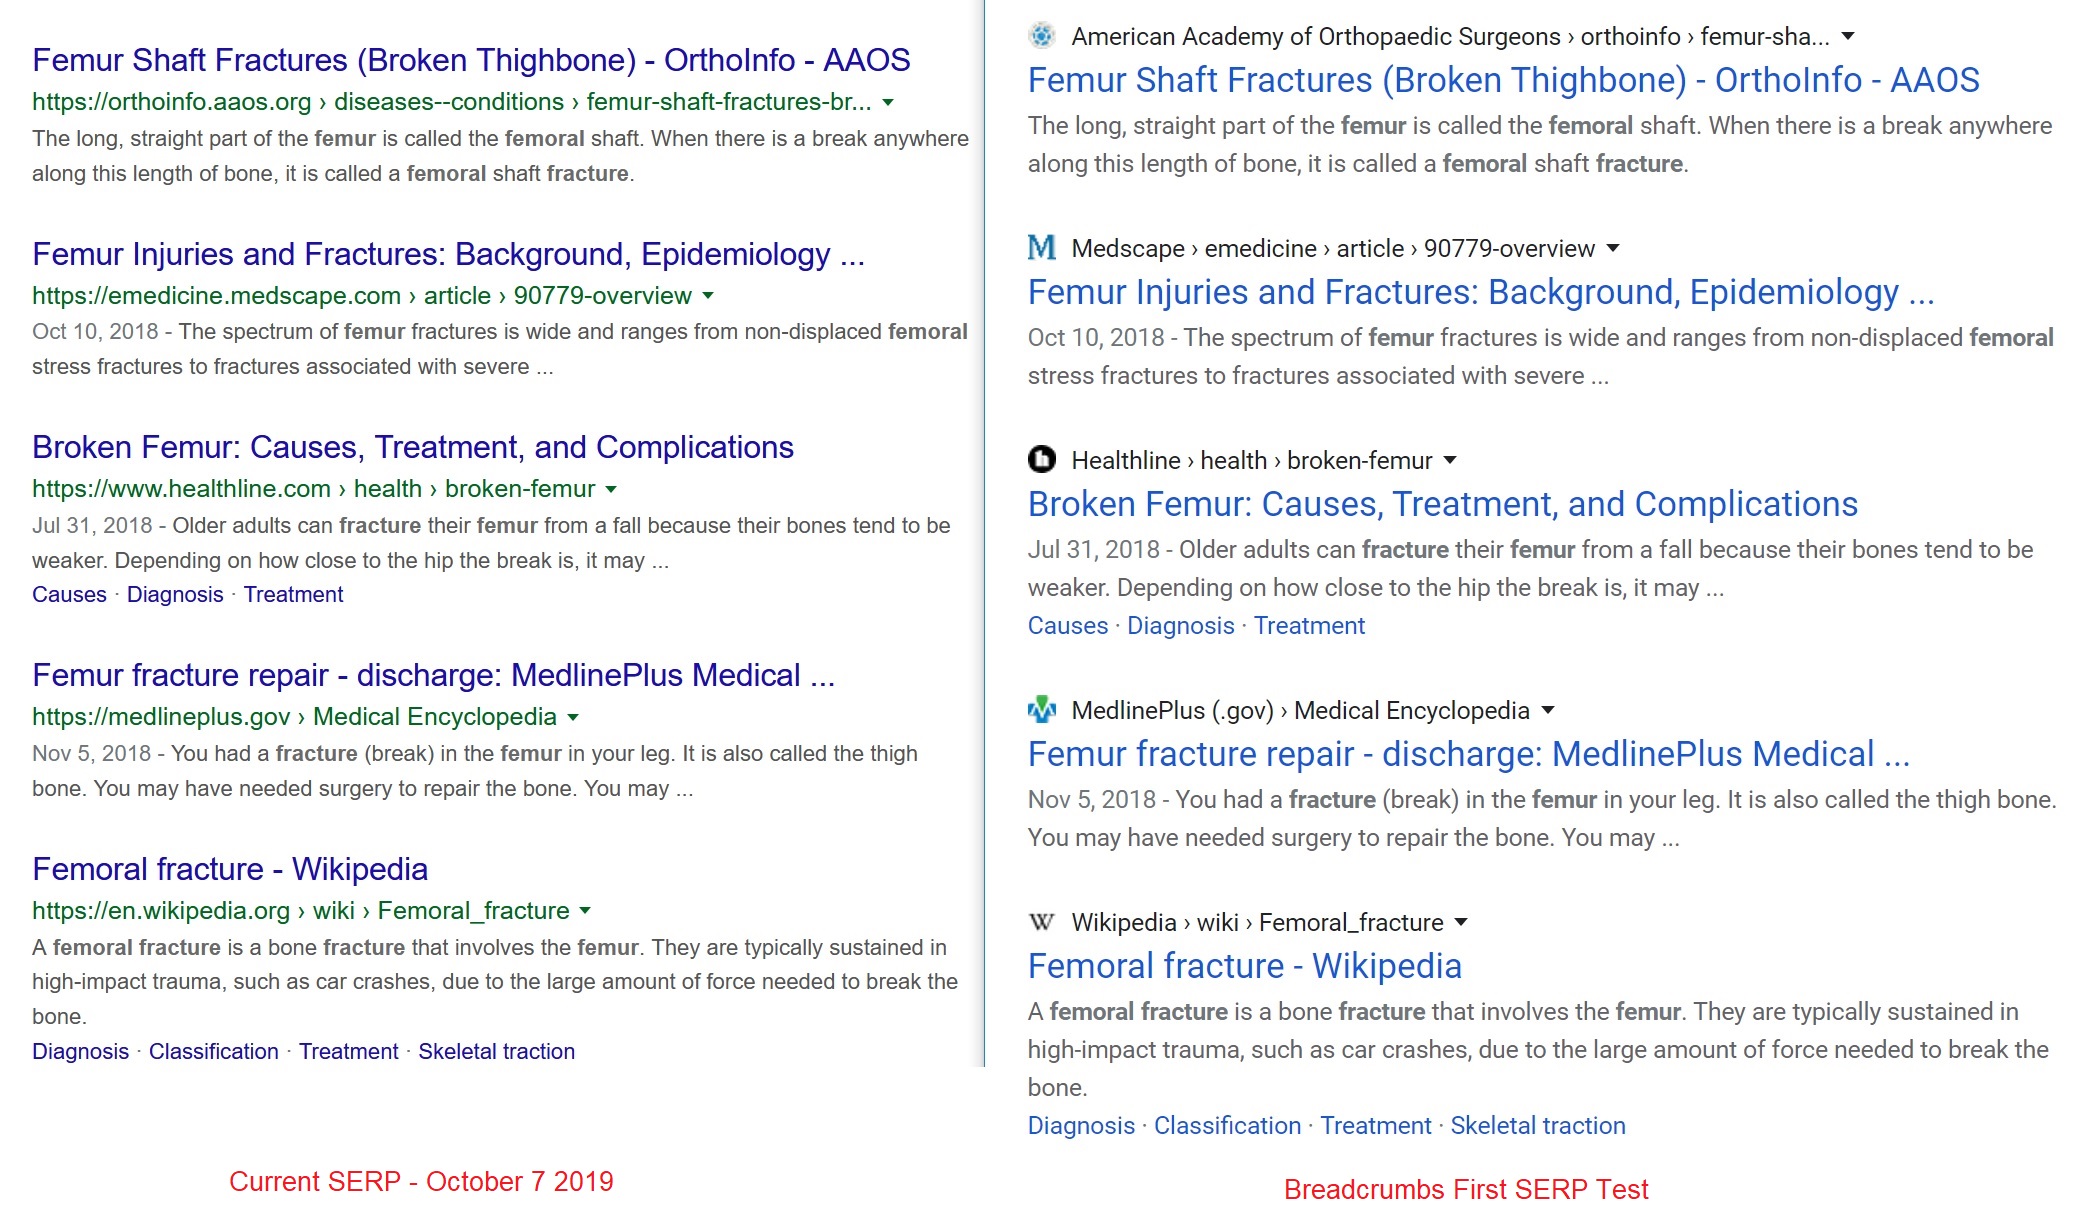
Task: Click the 'Breadcrumbs First SERP Test' caption
Action: [1466, 1190]
